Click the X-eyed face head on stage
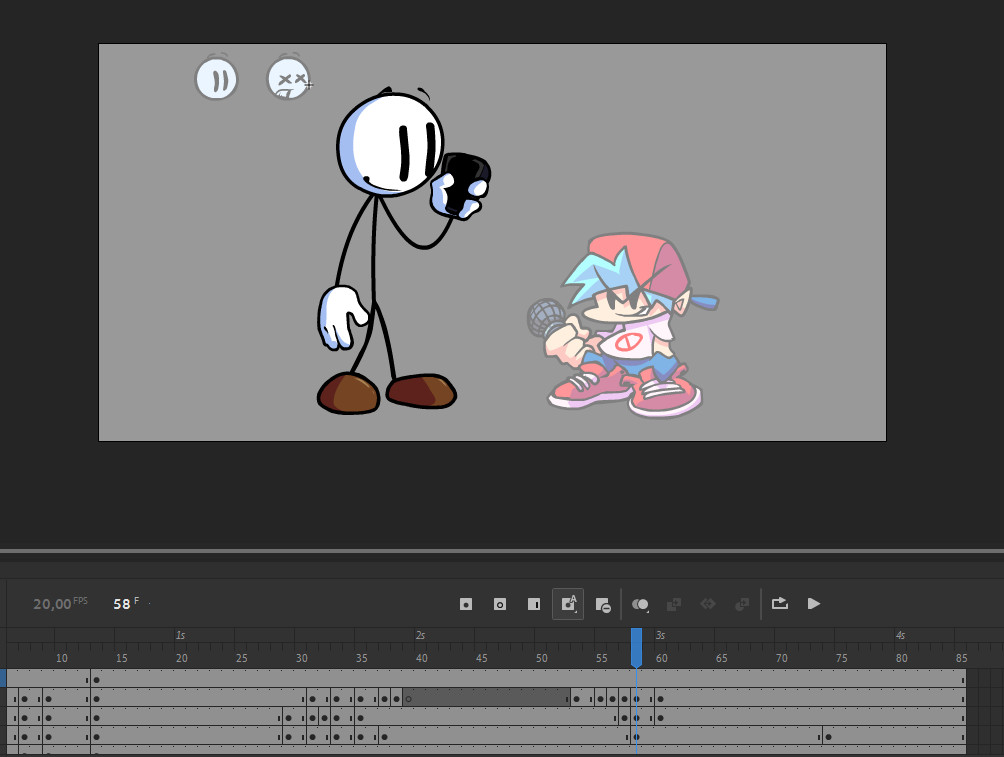The height and width of the screenshot is (757, 1004). pos(288,79)
